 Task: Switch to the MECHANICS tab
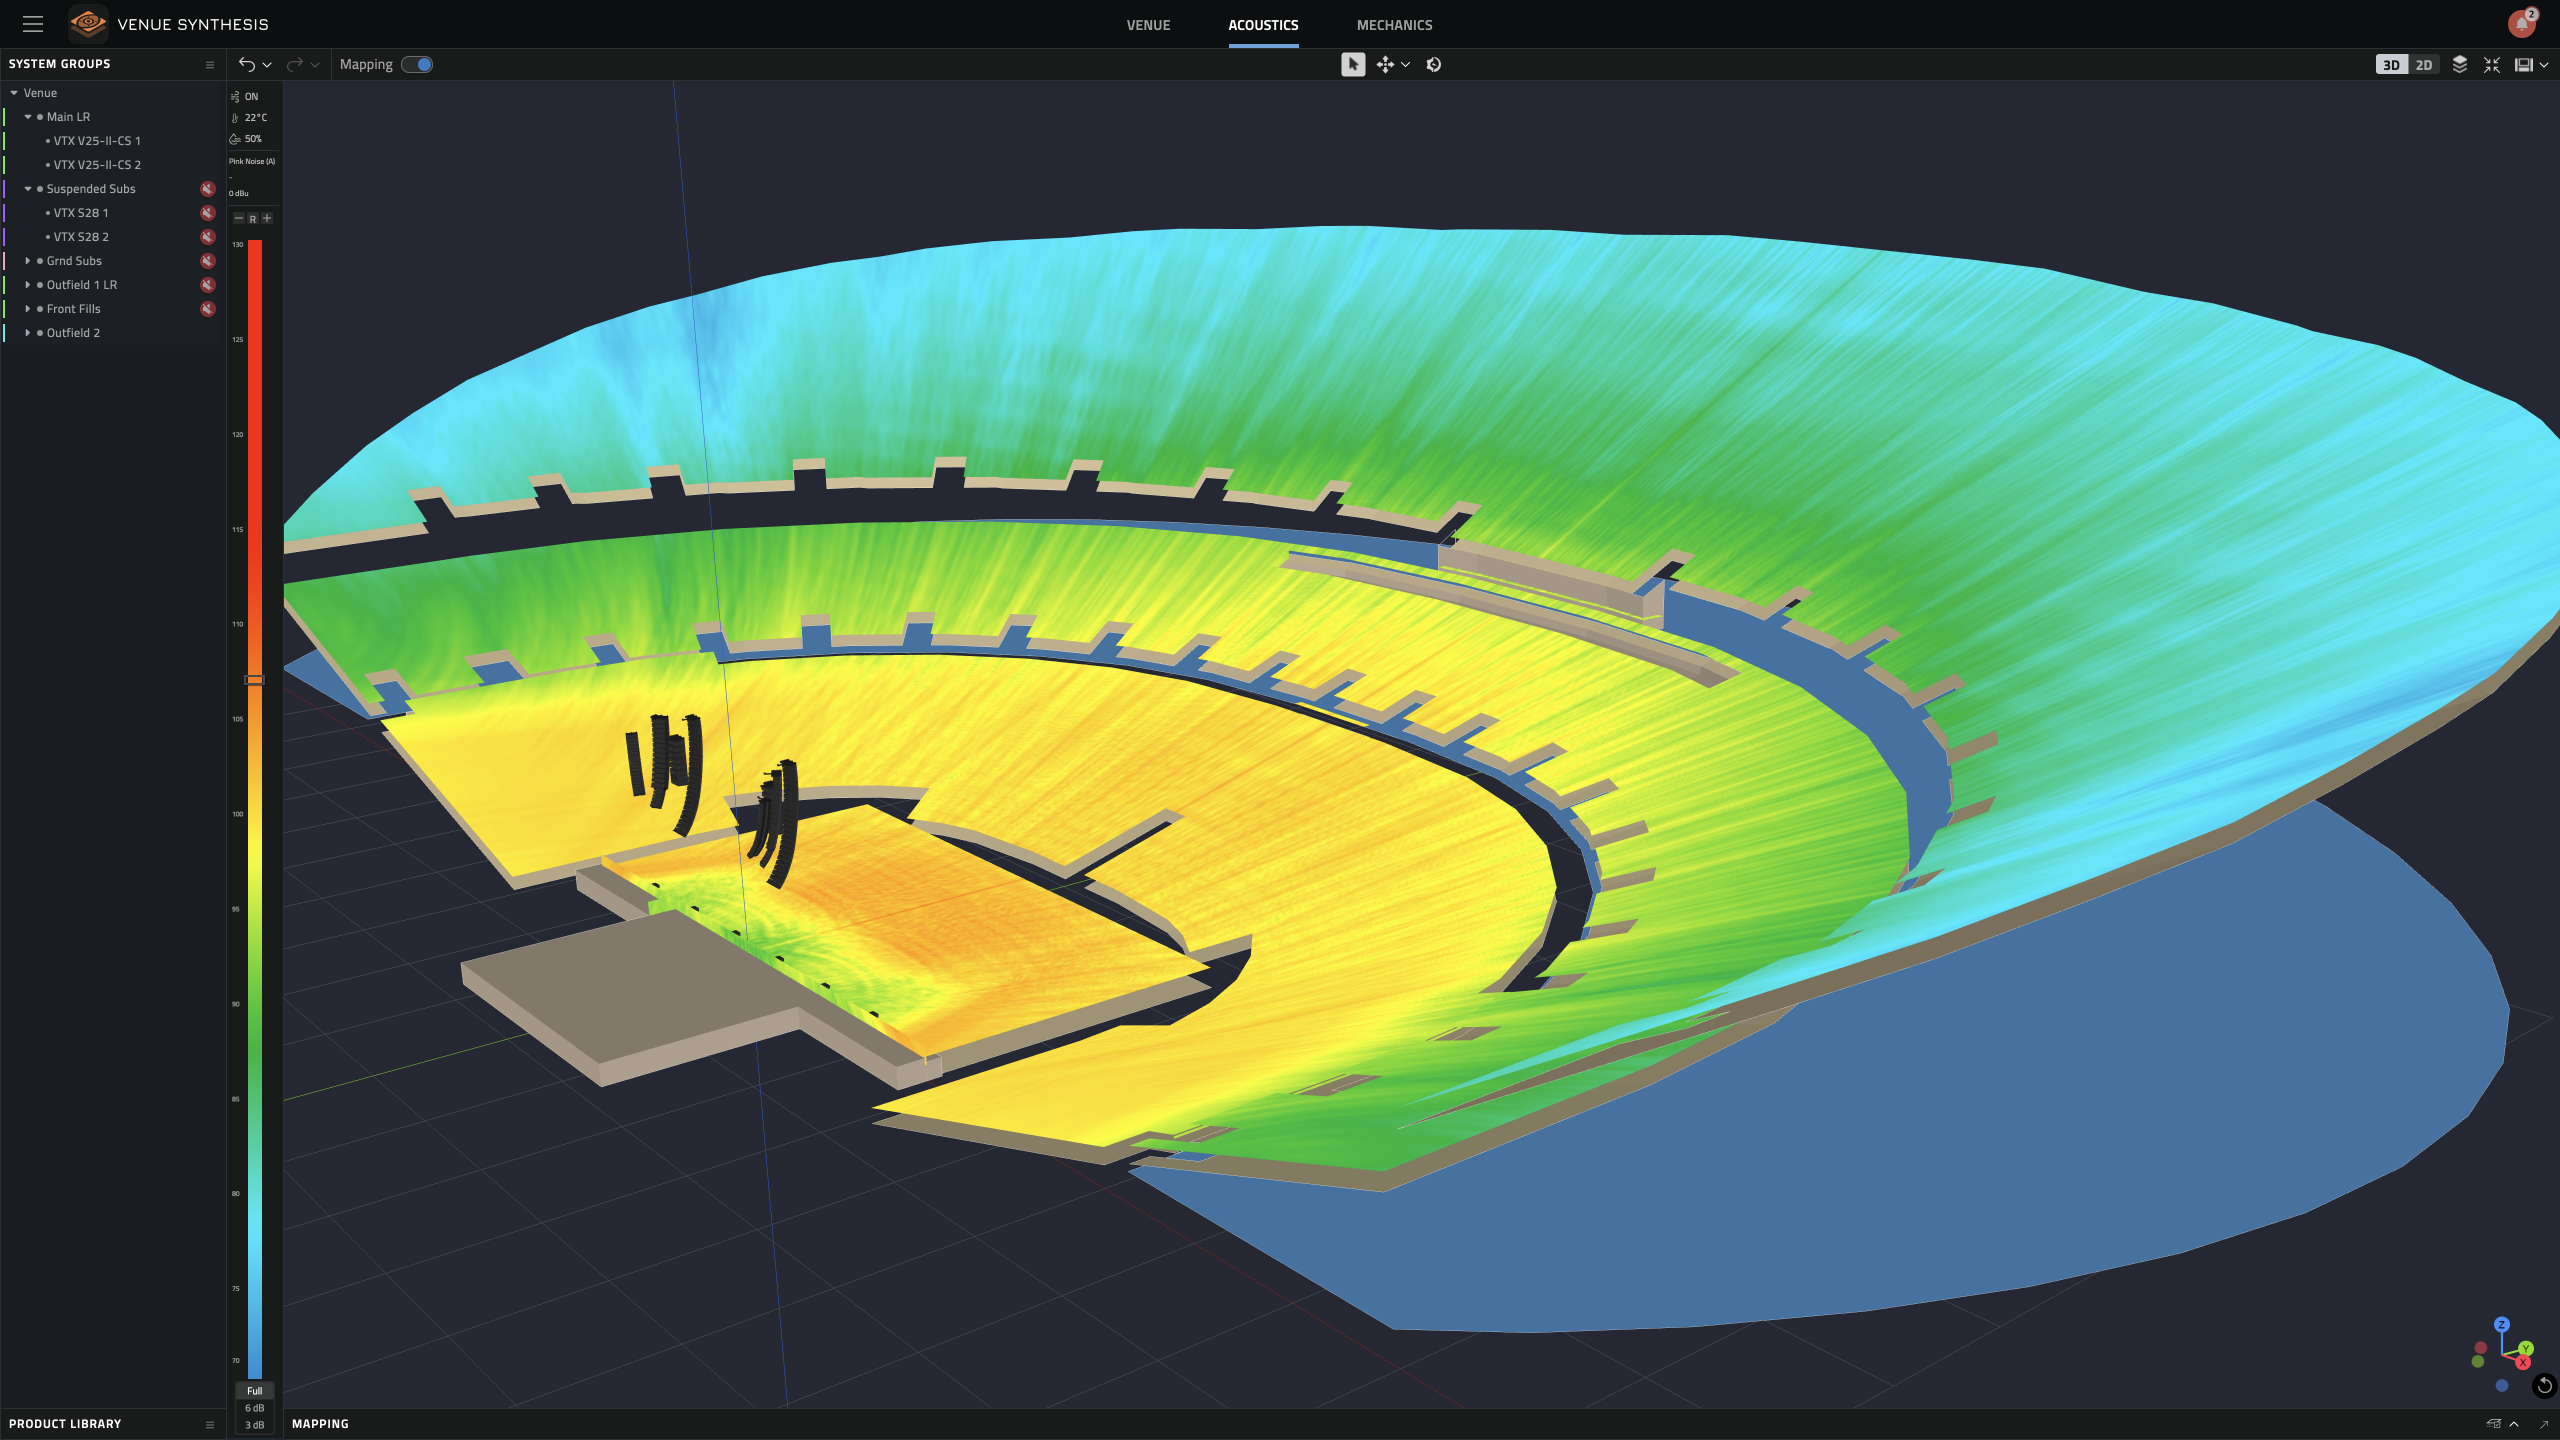pos(1394,25)
